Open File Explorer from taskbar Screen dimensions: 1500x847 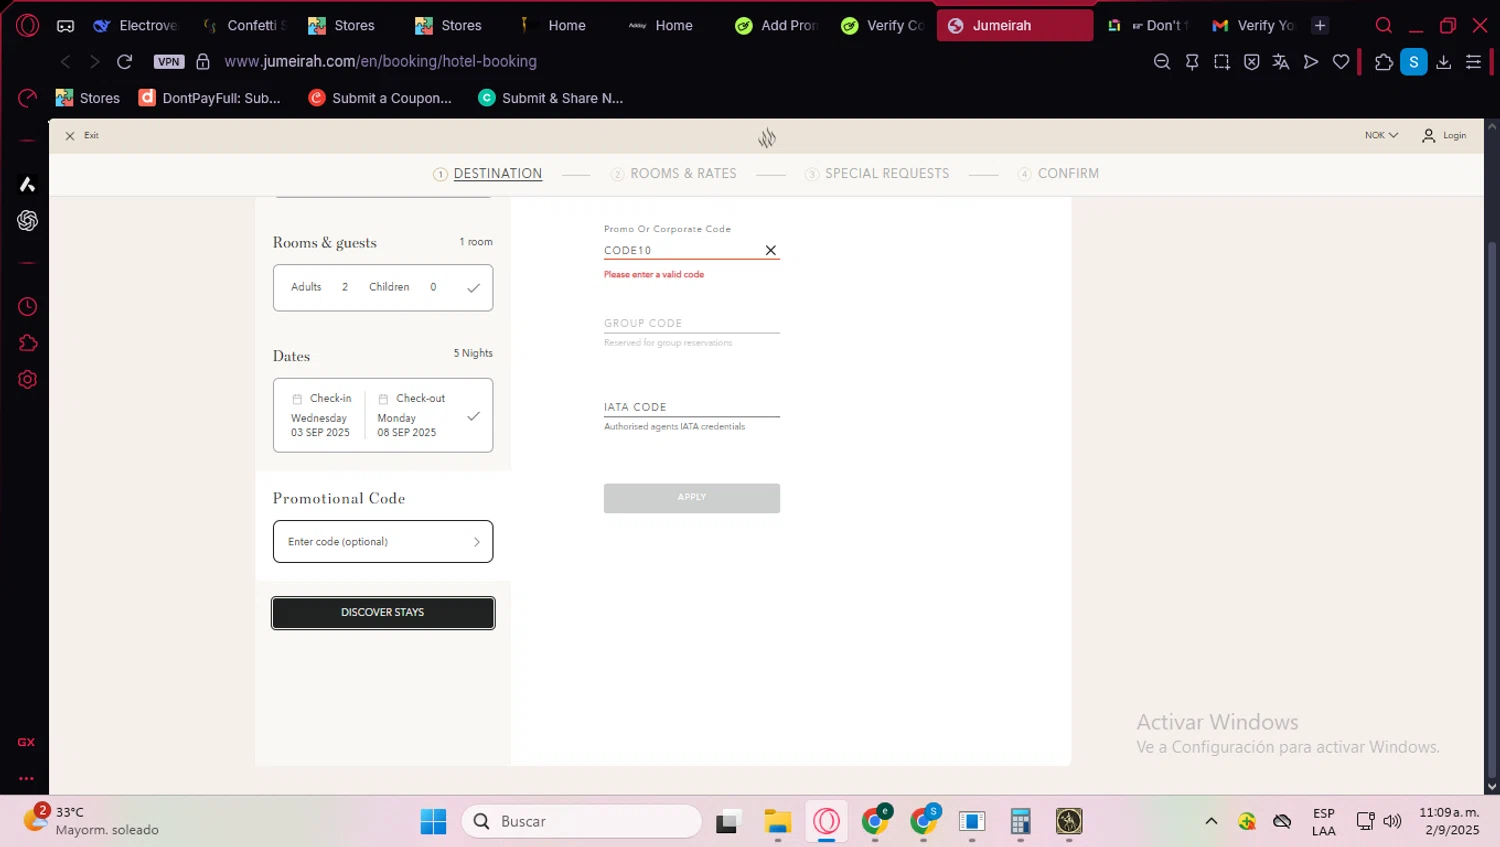(x=777, y=822)
